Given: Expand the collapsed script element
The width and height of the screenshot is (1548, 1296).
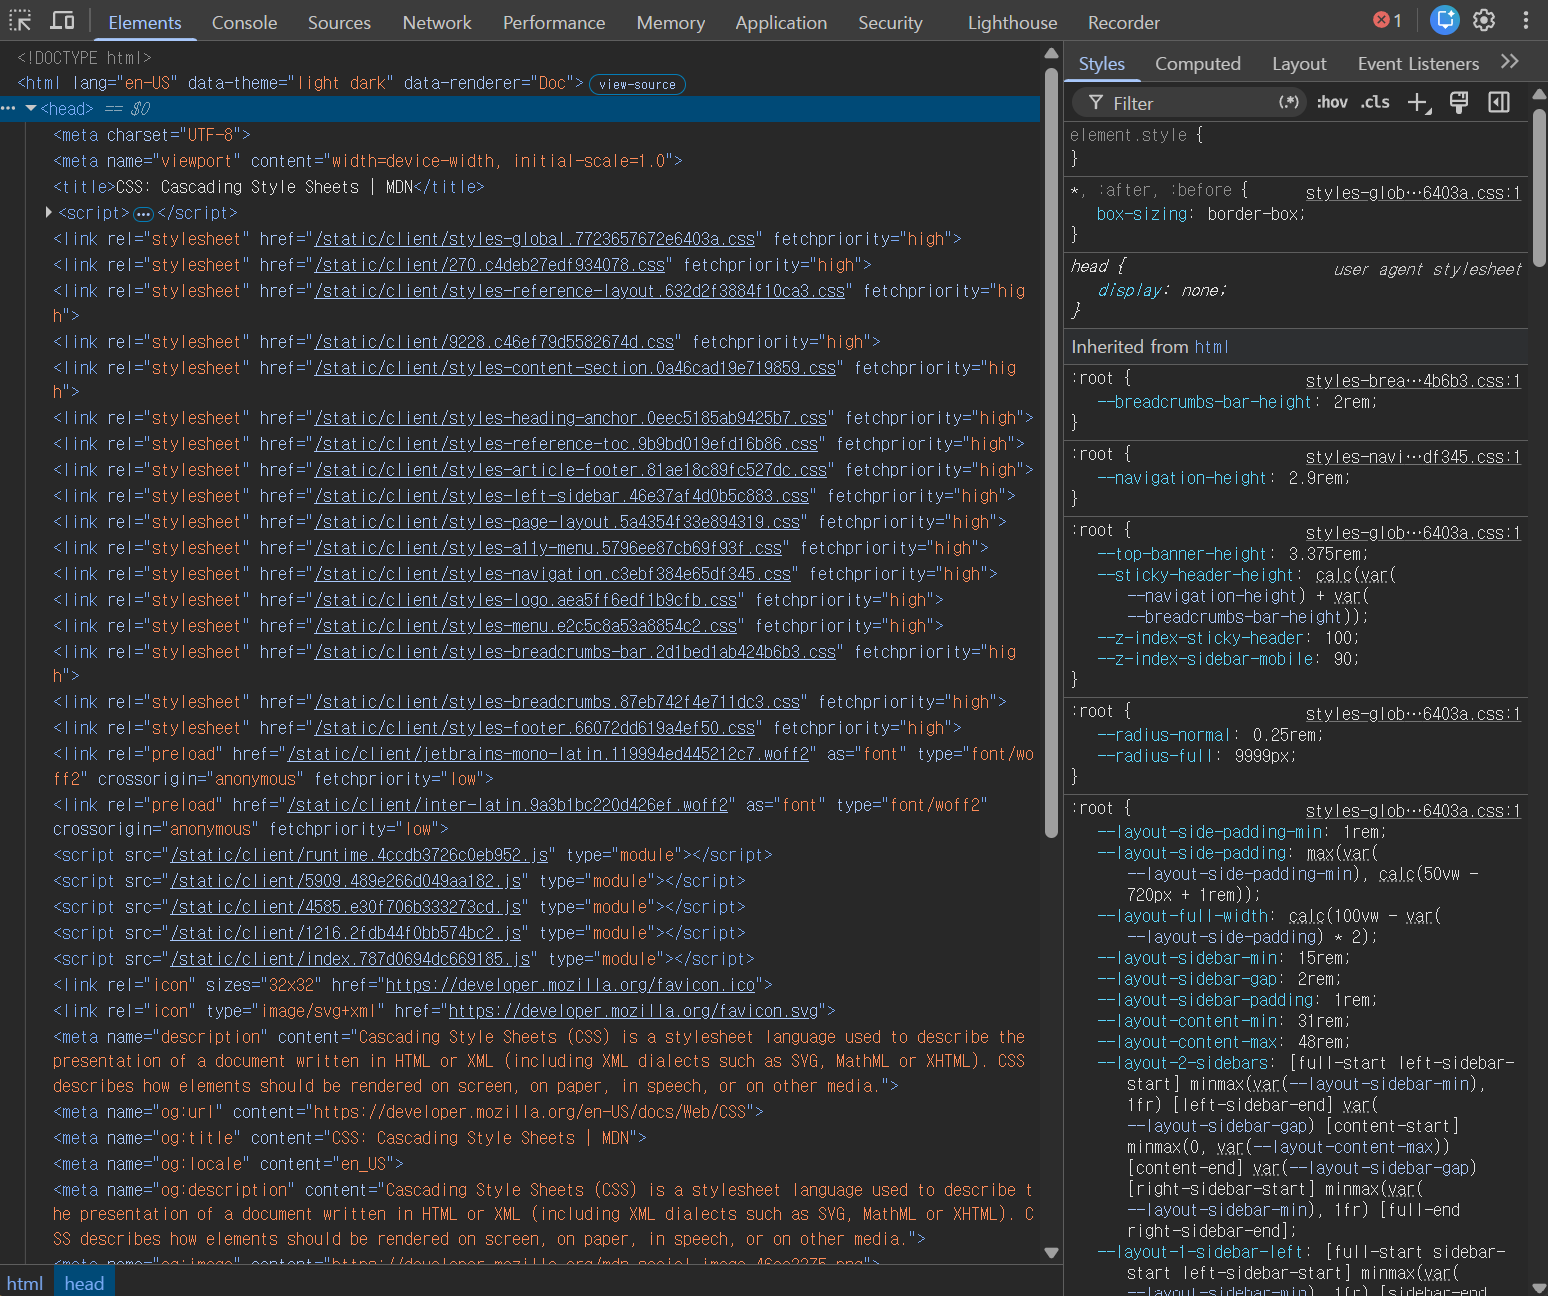Looking at the screenshot, I should click(48, 212).
